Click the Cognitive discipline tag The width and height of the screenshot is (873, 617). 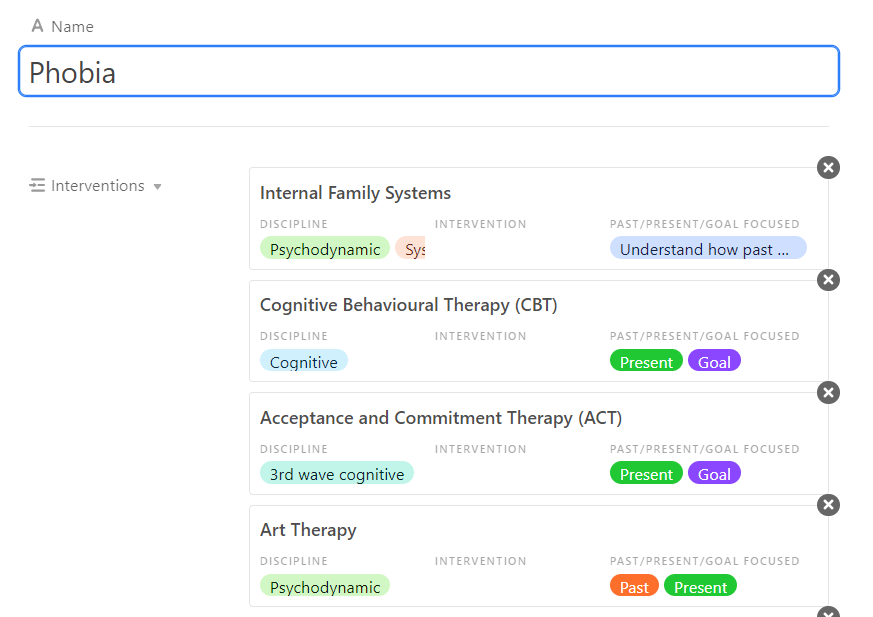point(304,361)
